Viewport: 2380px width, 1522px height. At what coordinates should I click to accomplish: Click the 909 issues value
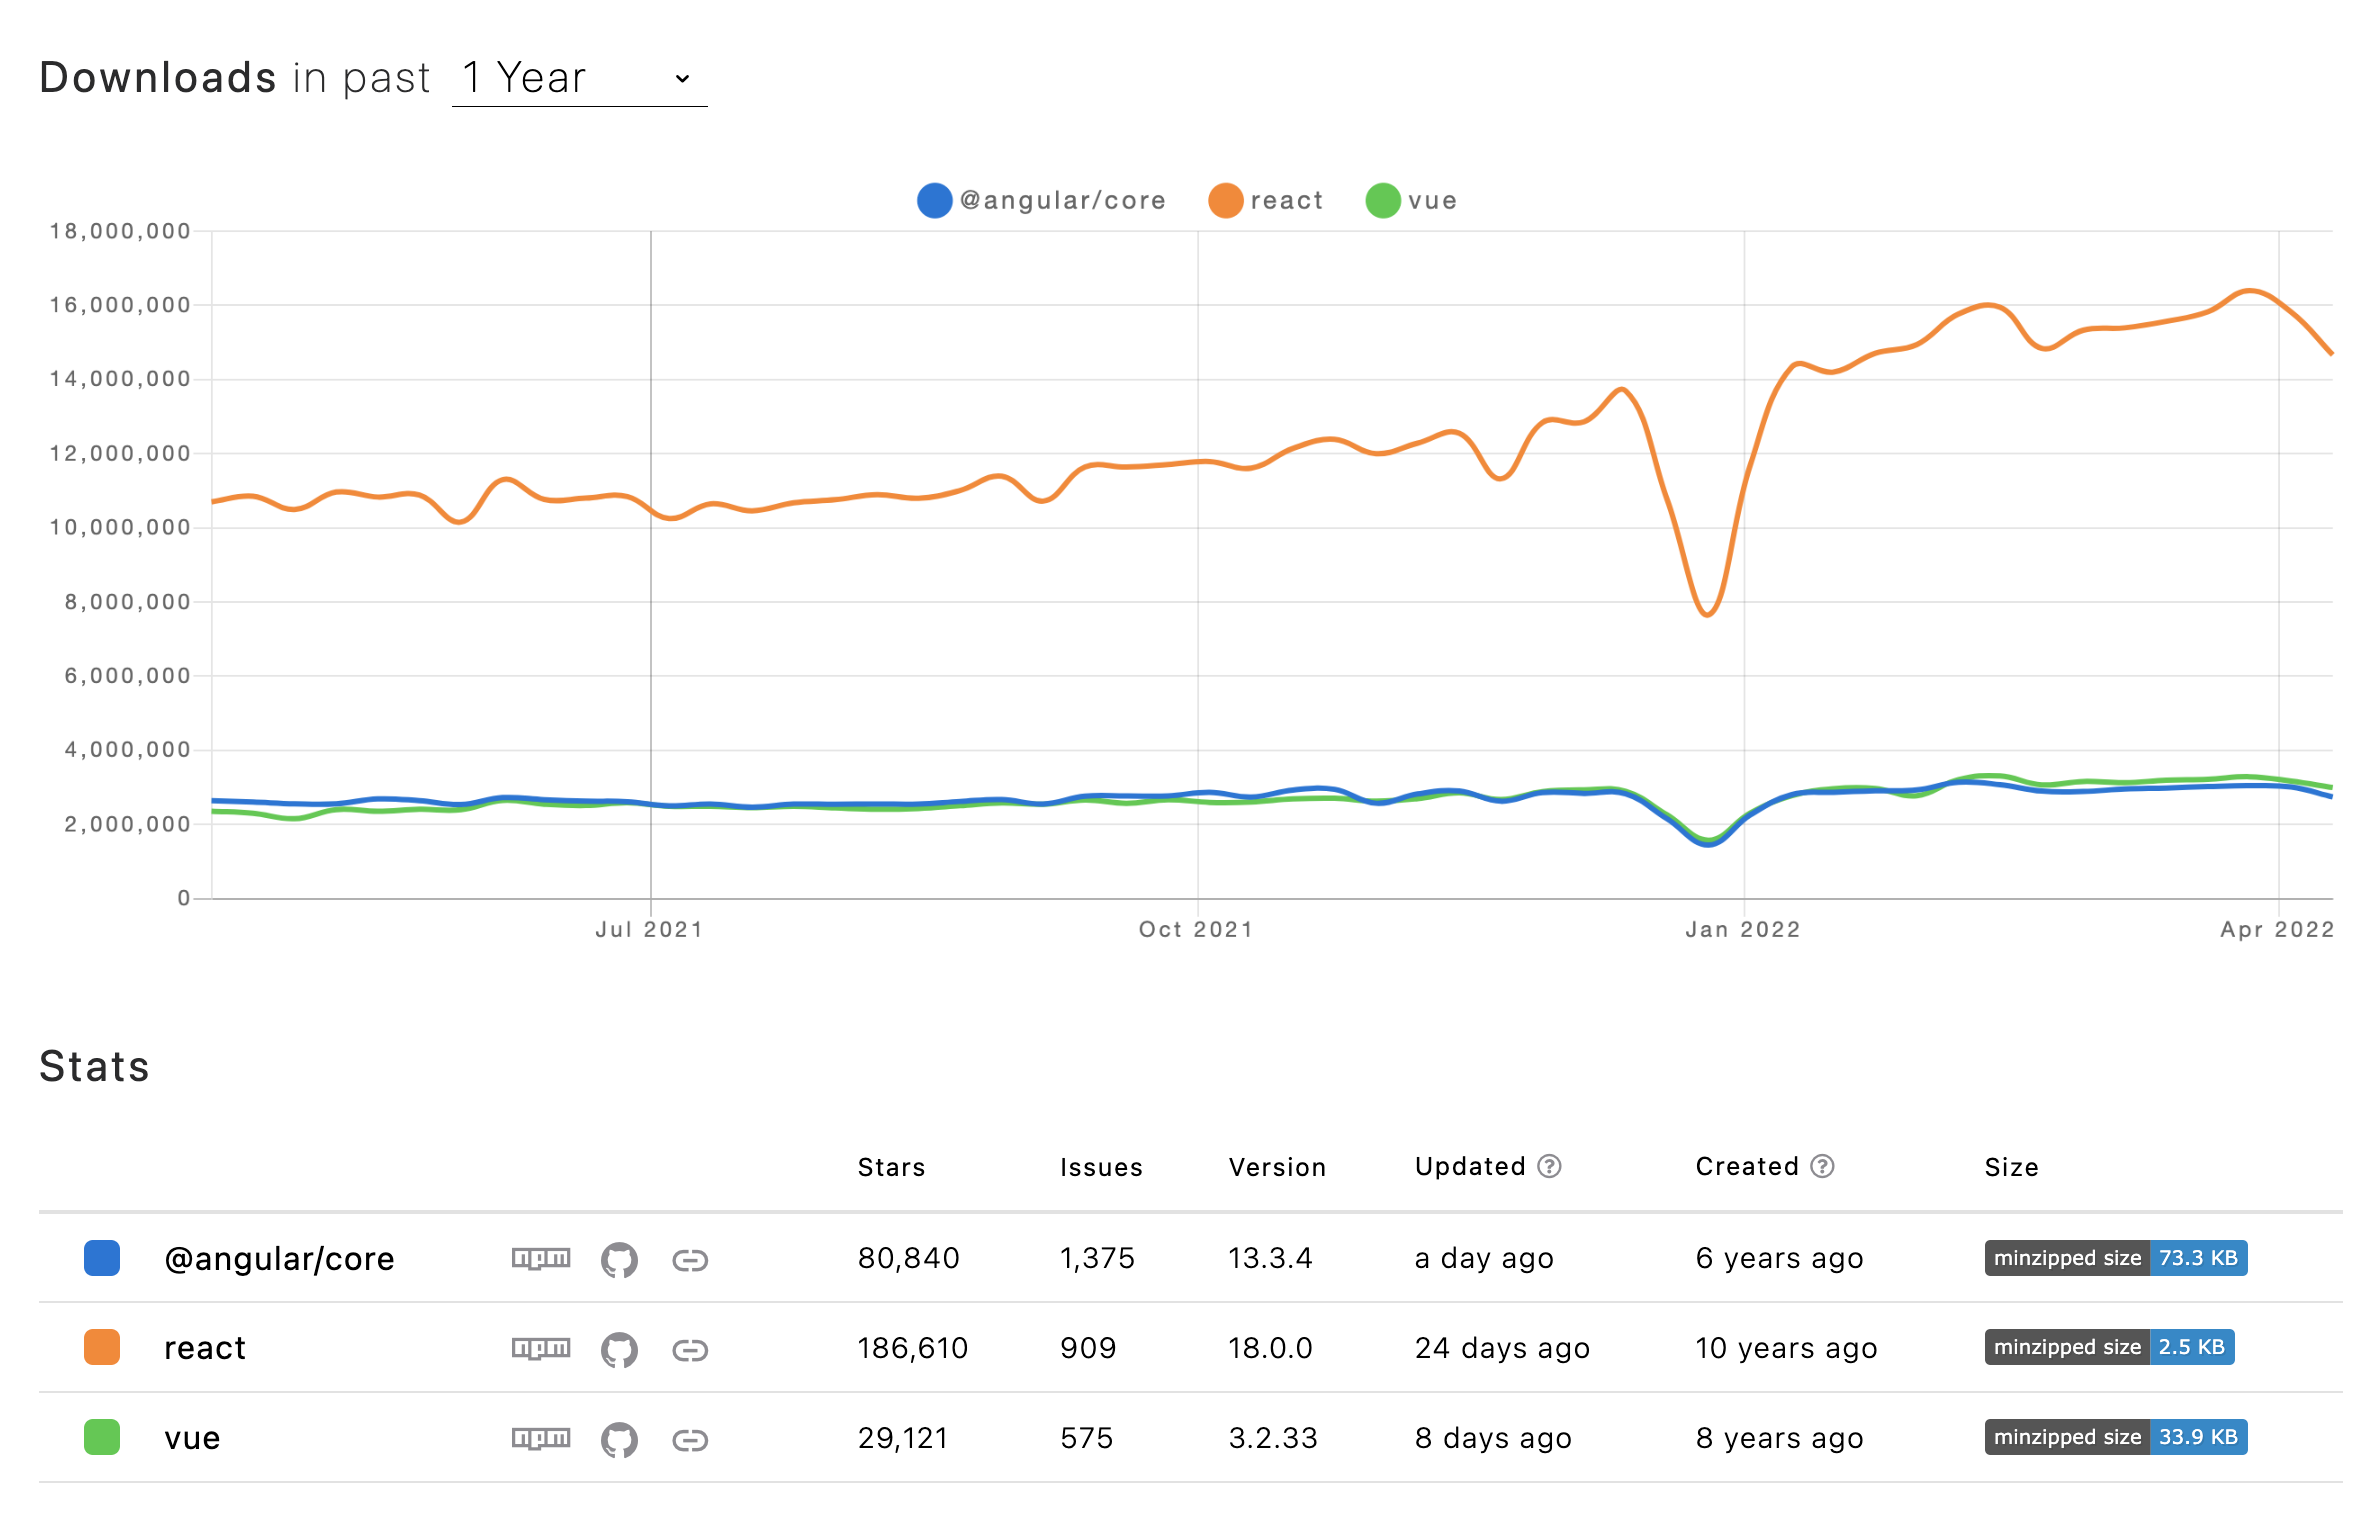click(x=1088, y=1348)
